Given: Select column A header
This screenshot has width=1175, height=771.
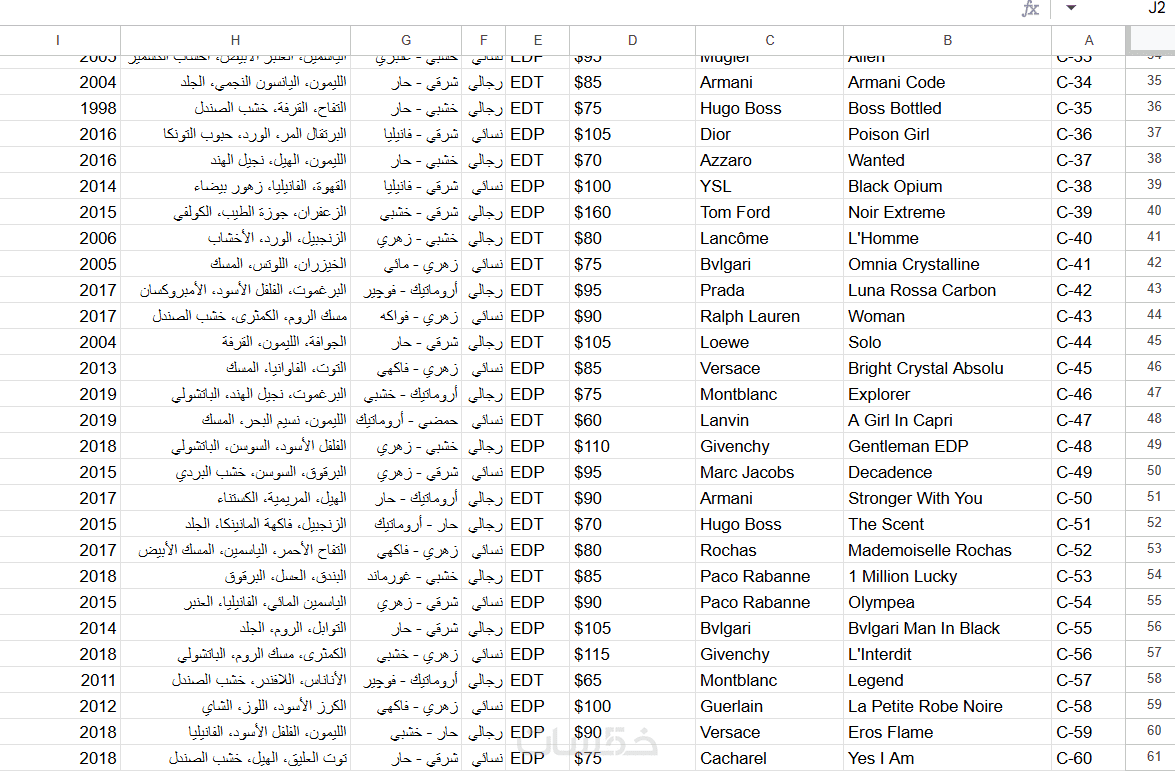Looking at the screenshot, I should point(1088,40).
